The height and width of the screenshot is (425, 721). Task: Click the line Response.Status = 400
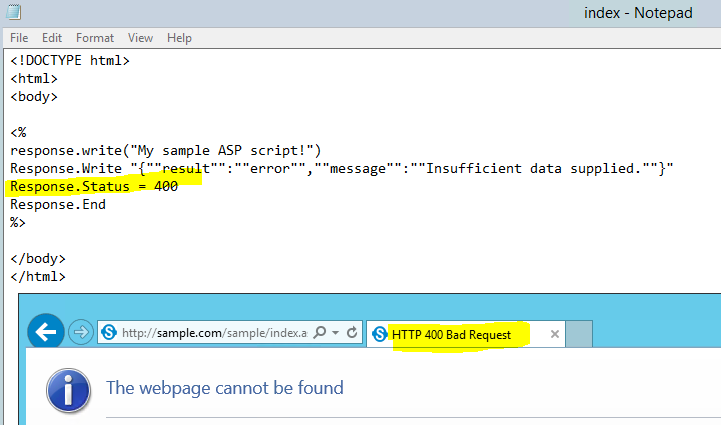click(94, 186)
